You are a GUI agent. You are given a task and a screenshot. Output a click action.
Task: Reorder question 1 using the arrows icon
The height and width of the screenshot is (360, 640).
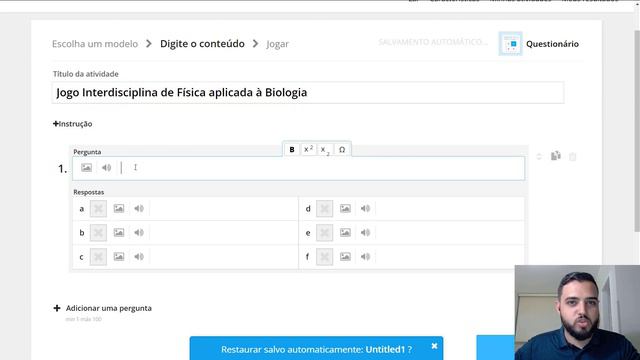click(x=539, y=156)
